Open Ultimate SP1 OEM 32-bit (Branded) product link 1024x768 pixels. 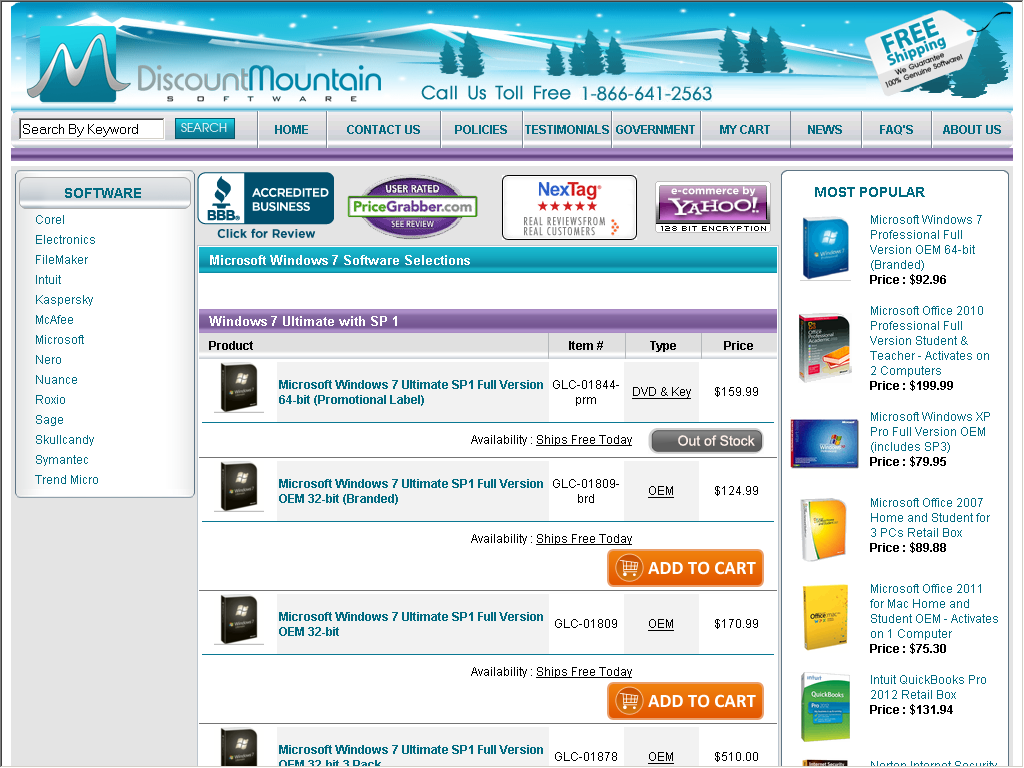tap(411, 491)
